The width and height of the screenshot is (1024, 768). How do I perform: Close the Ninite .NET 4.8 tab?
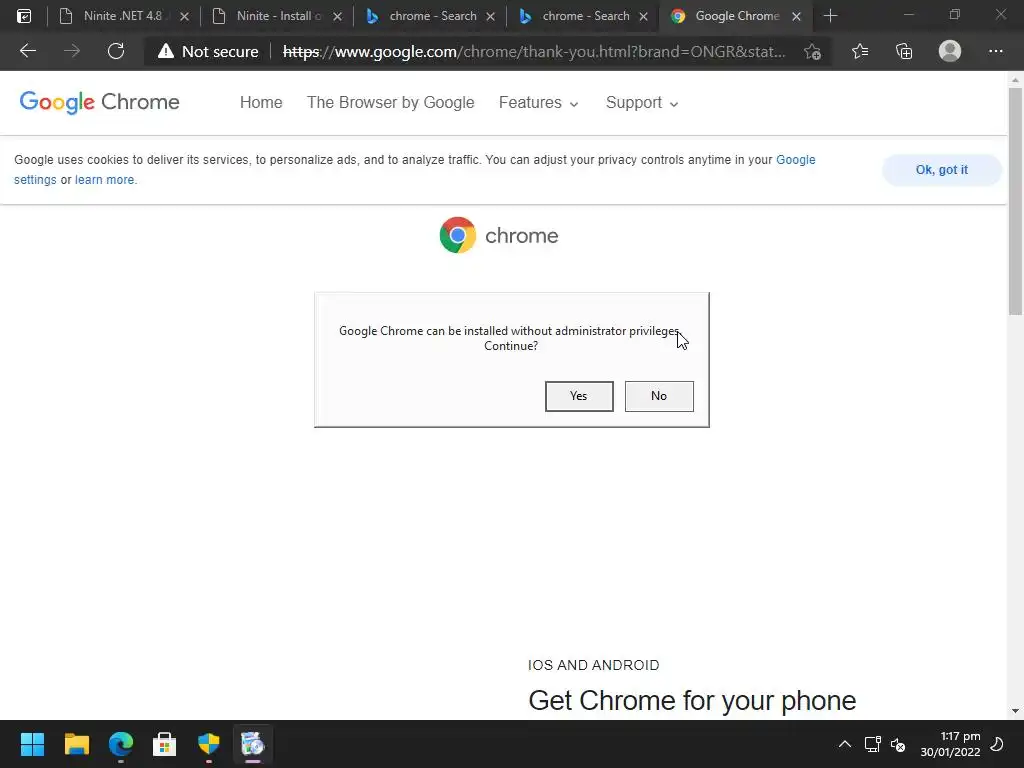point(184,16)
